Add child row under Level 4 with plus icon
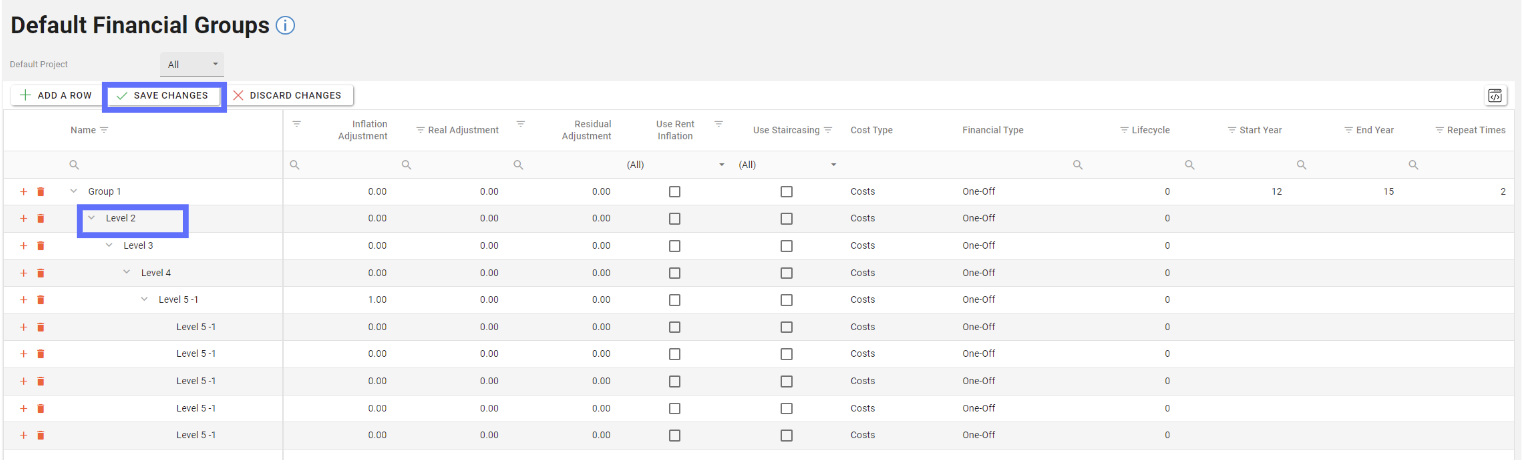1523x460 pixels. [x=24, y=273]
